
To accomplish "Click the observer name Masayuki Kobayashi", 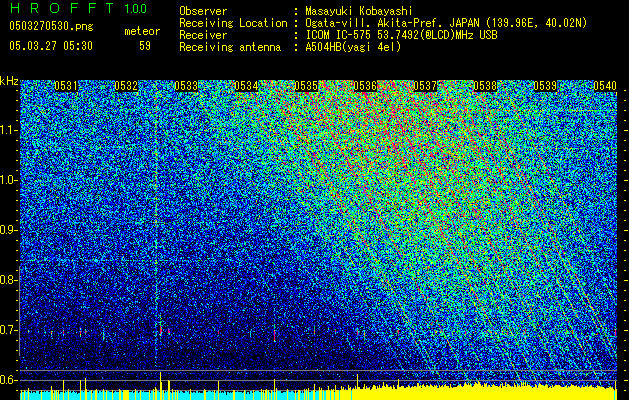I will coord(359,11).
